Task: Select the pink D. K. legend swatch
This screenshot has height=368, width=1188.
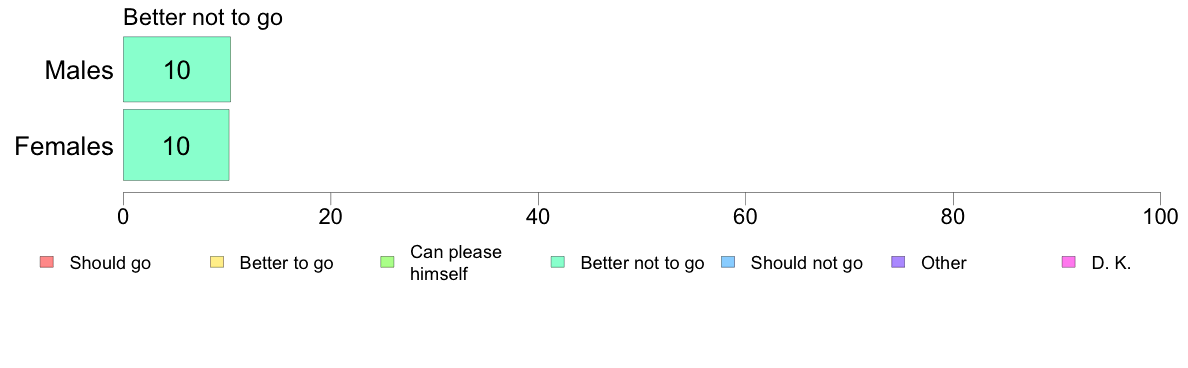Action: [x=1069, y=263]
